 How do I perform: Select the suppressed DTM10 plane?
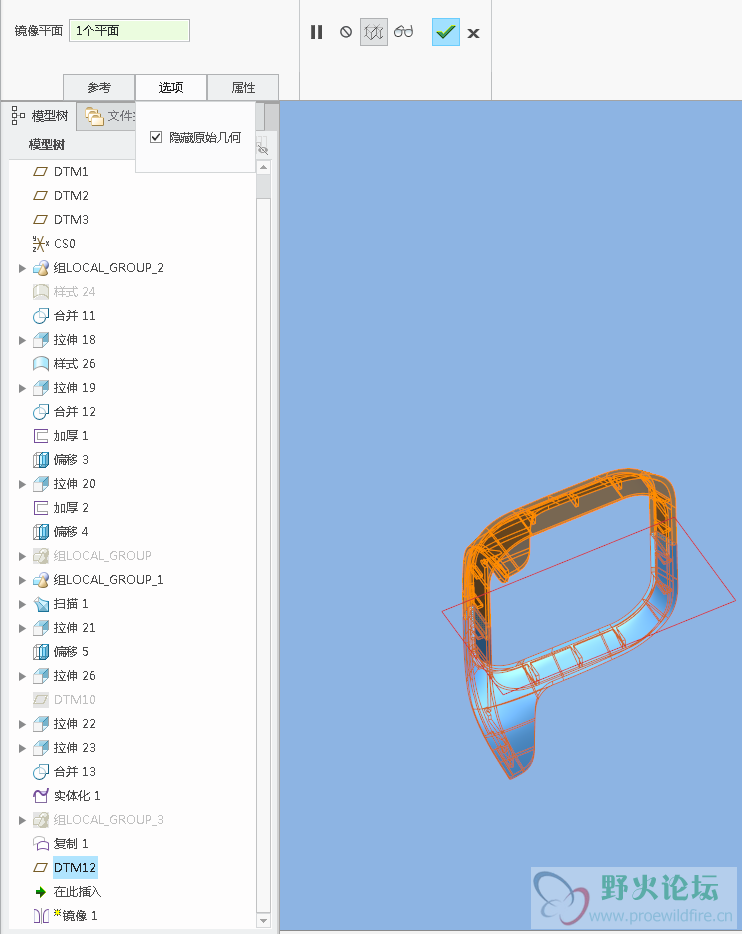74,700
